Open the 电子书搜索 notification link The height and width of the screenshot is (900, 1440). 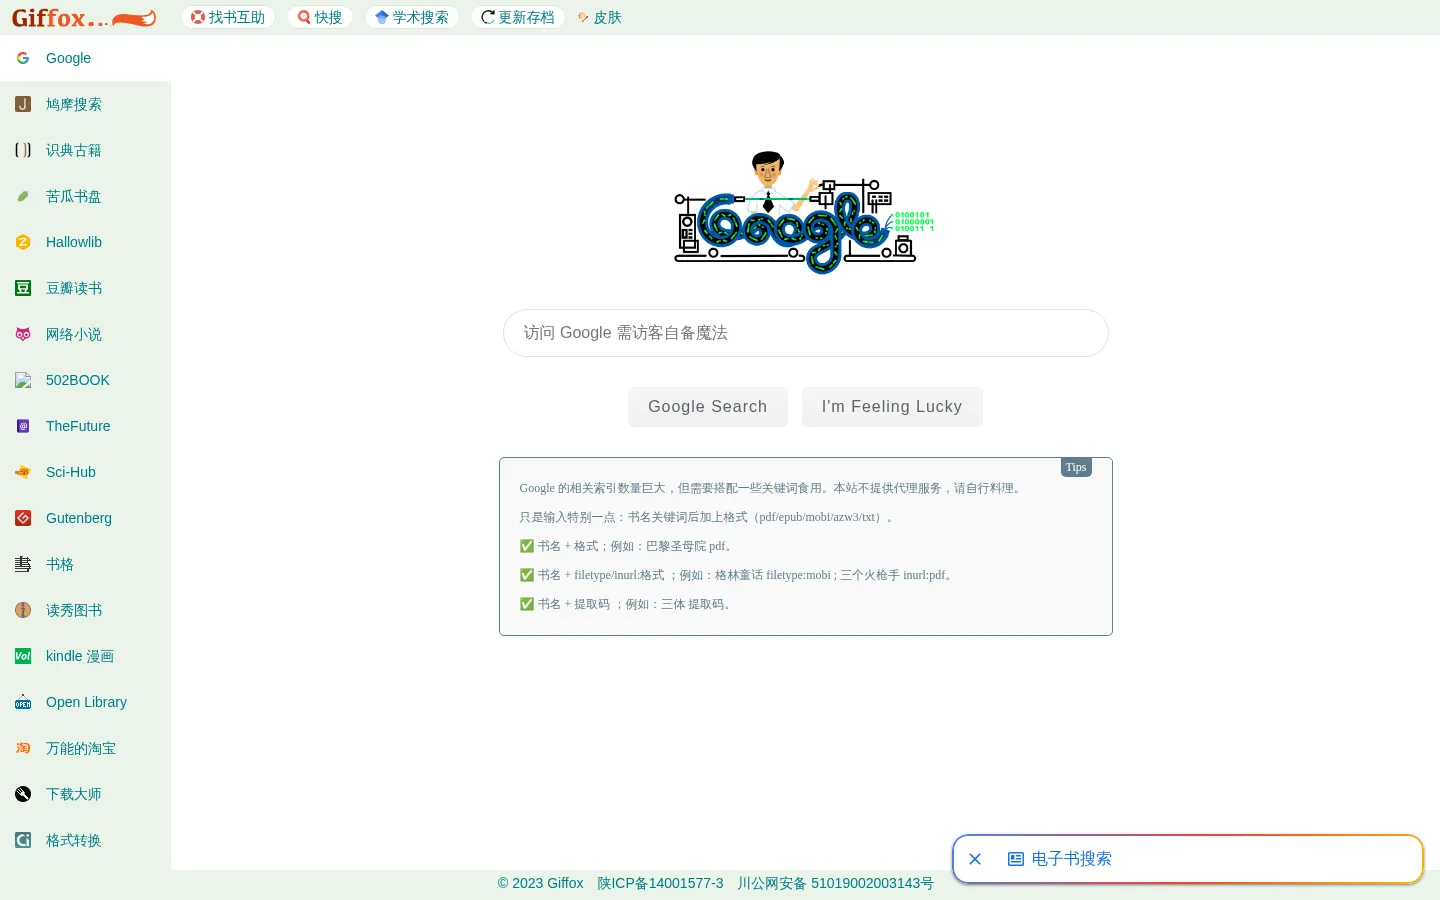coord(1060,859)
